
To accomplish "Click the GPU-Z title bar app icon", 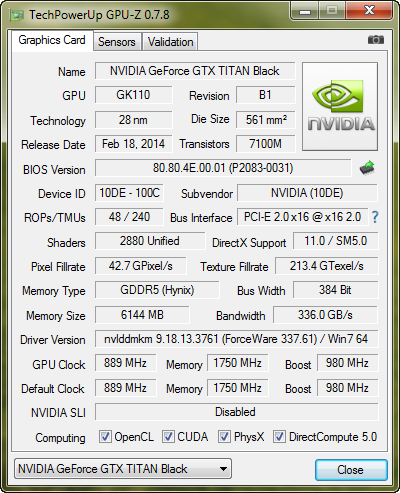I will (x=17, y=15).
